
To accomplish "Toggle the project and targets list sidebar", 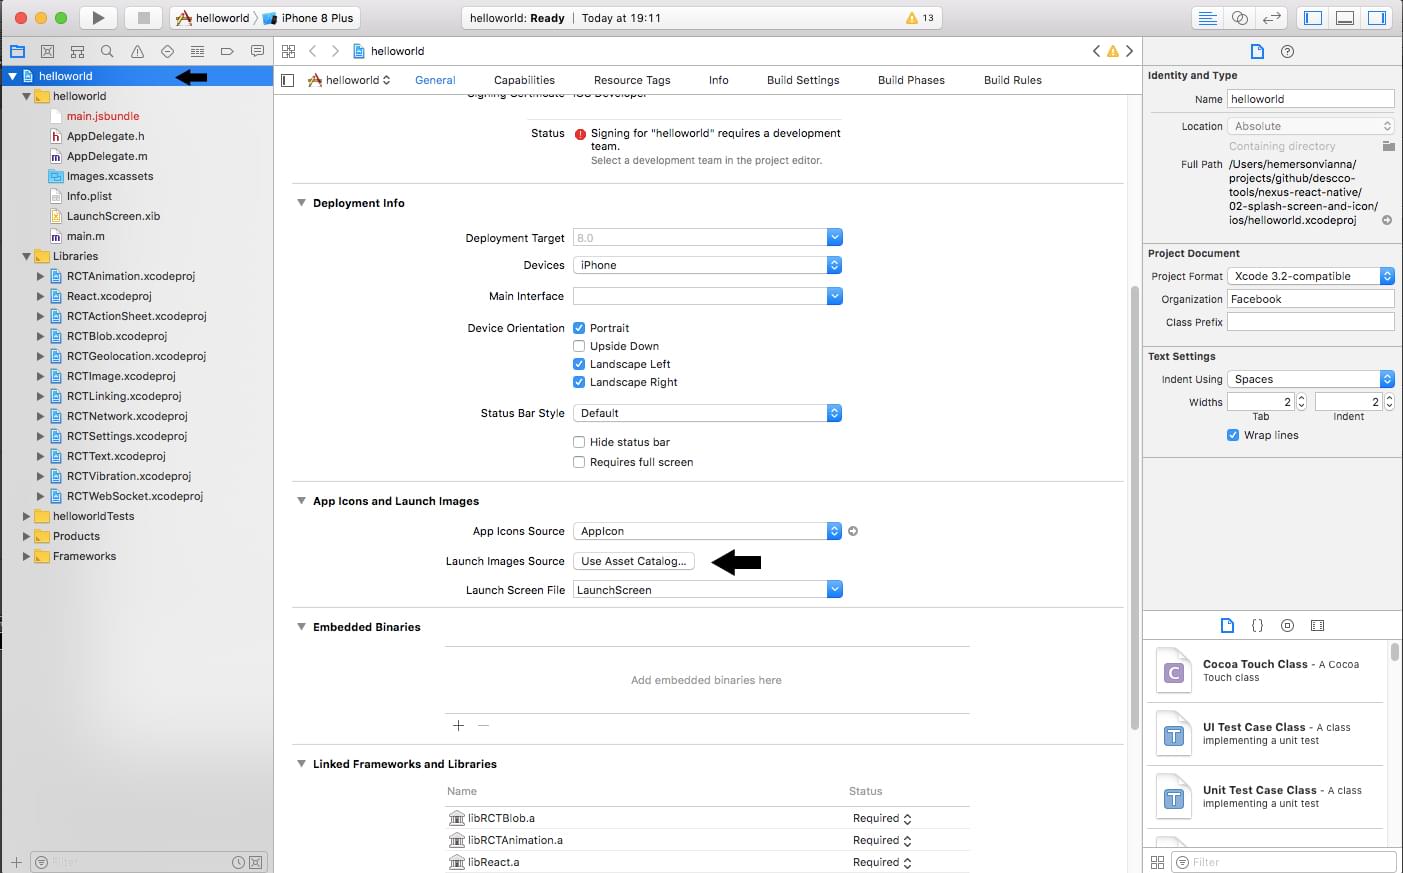I will coord(288,80).
